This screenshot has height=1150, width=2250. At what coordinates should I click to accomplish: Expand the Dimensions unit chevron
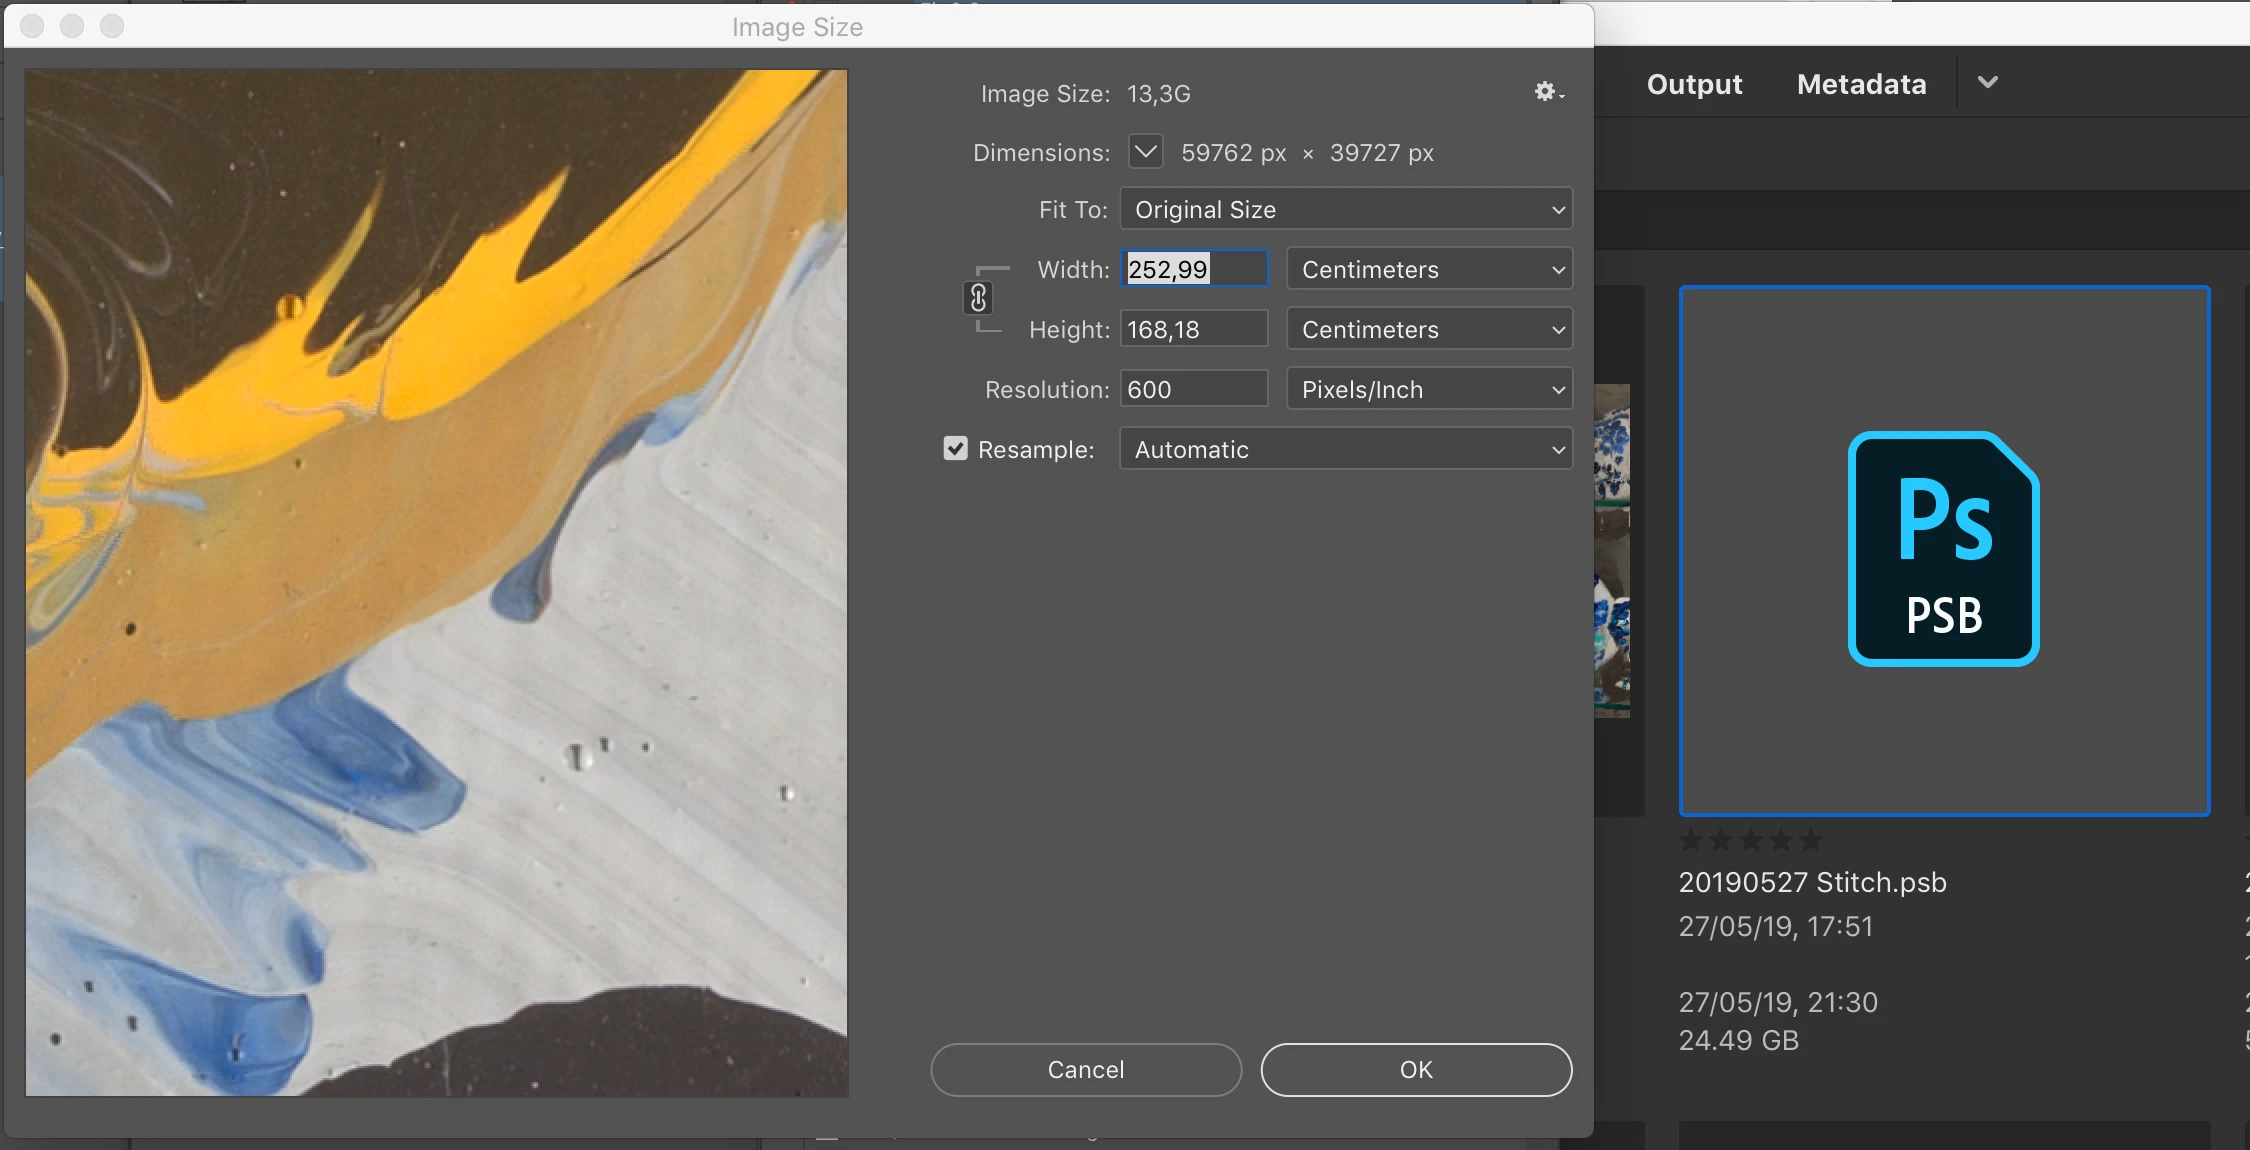click(1145, 152)
